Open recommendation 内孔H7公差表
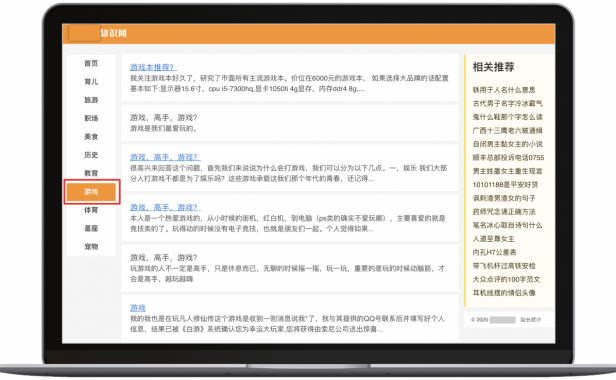The width and height of the screenshot is (616, 380). click(495, 252)
